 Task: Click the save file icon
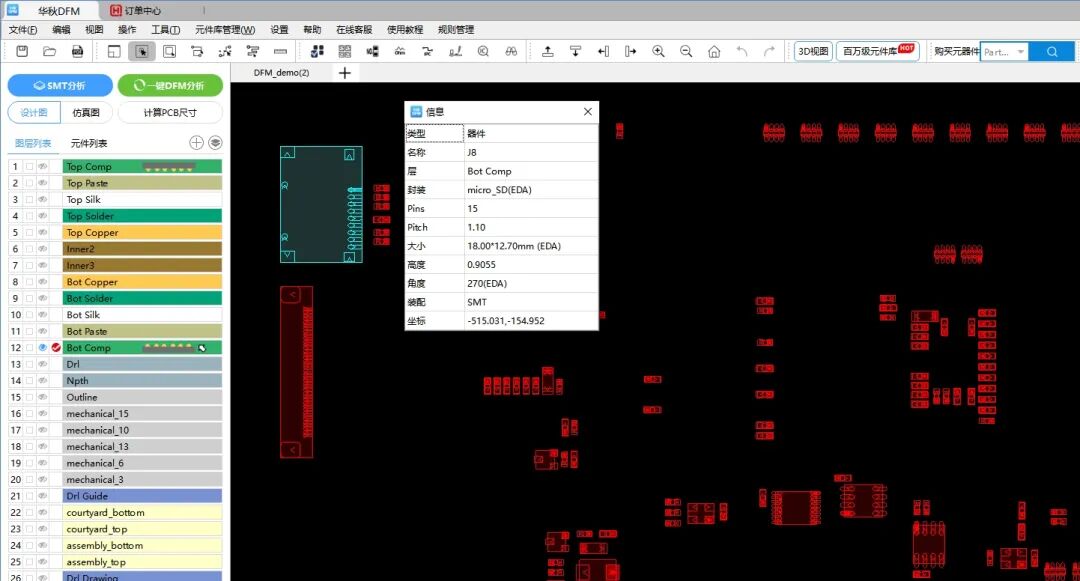[22, 51]
